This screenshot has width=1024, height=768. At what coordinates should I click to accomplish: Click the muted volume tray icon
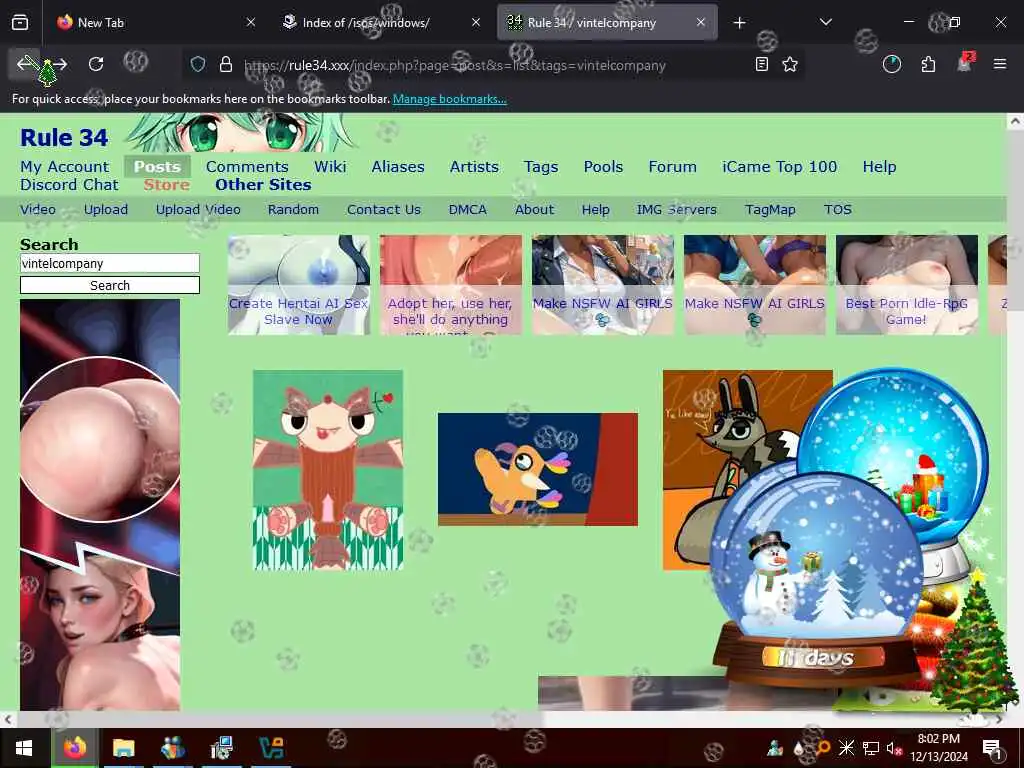[893, 748]
